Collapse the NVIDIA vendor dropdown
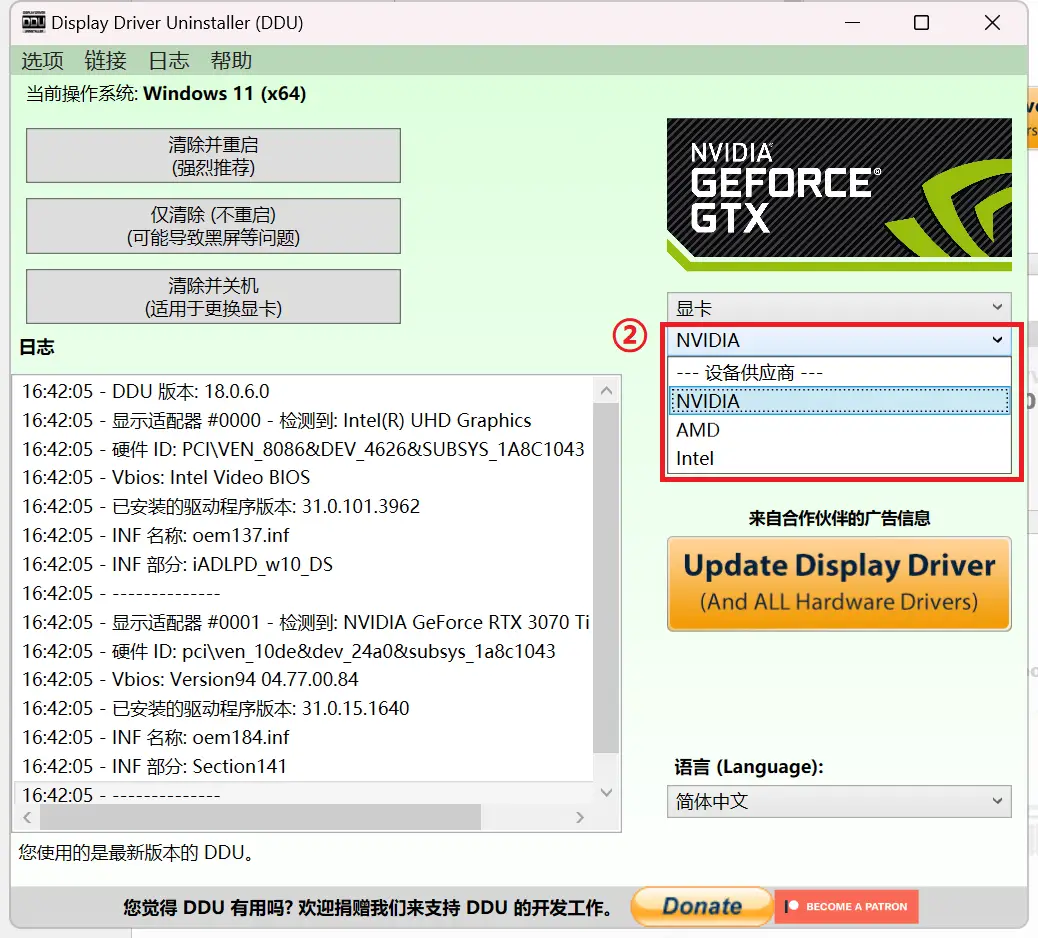The width and height of the screenshot is (1038, 938). coord(839,340)
